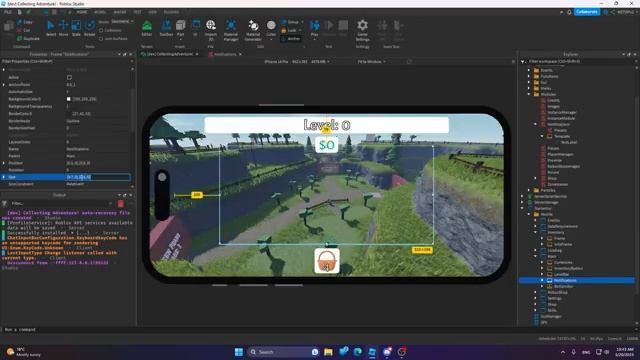The width and height of the screenshot is (640, 360).
Task: Toggle the Join Surfaces checkbox
Action: [x=101, y=39]
